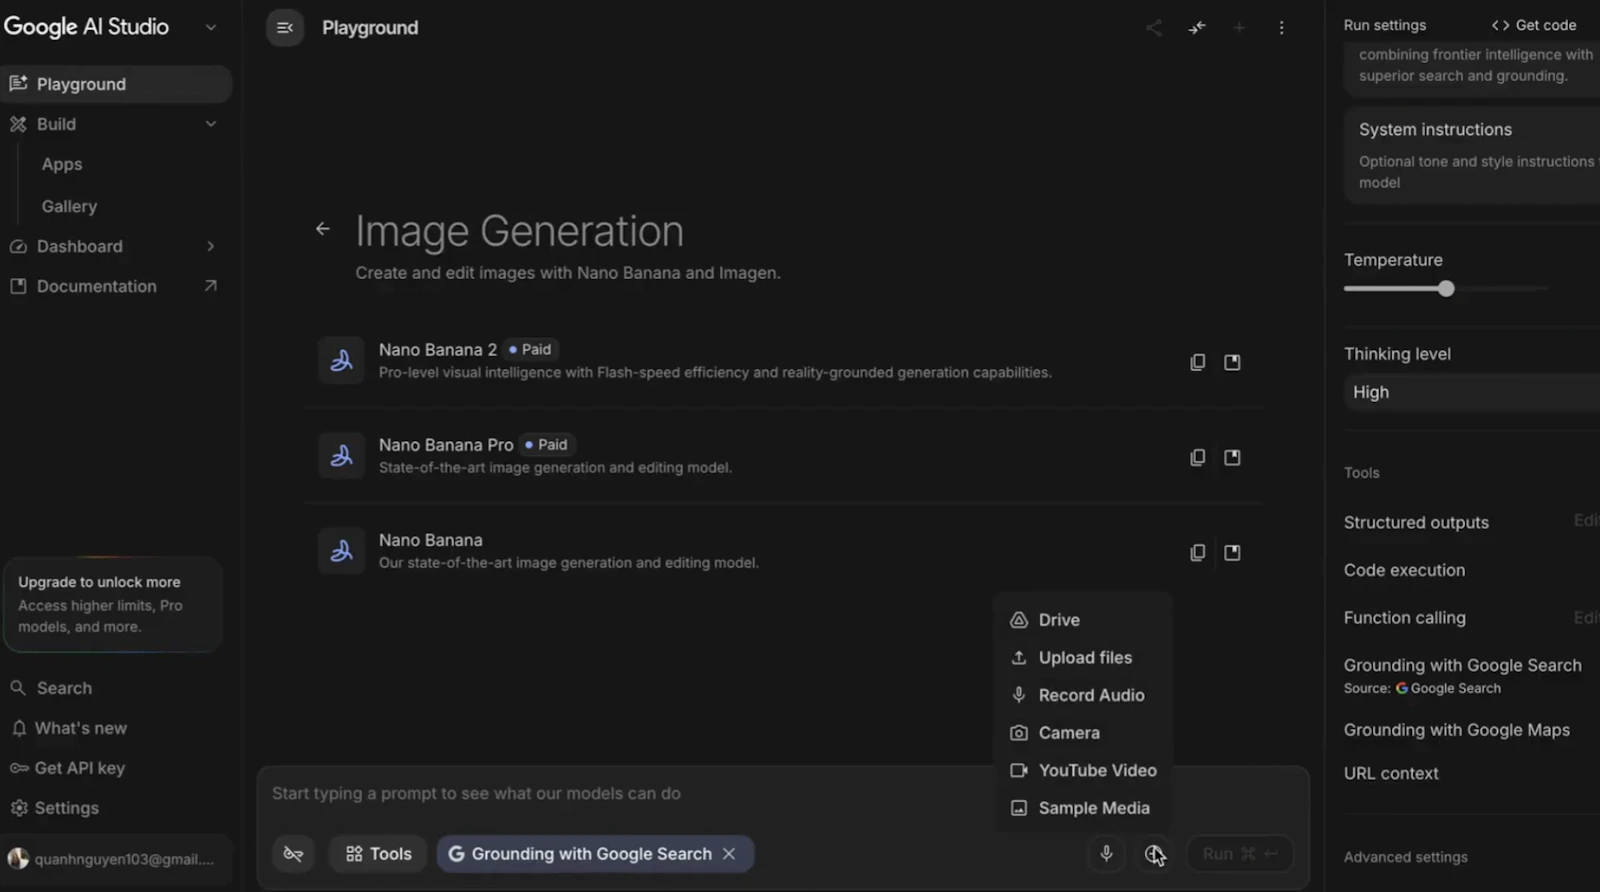This screenshot has height=892, width=1600.
Task: Open Playground in the sidebar
Action: [116, 84]
